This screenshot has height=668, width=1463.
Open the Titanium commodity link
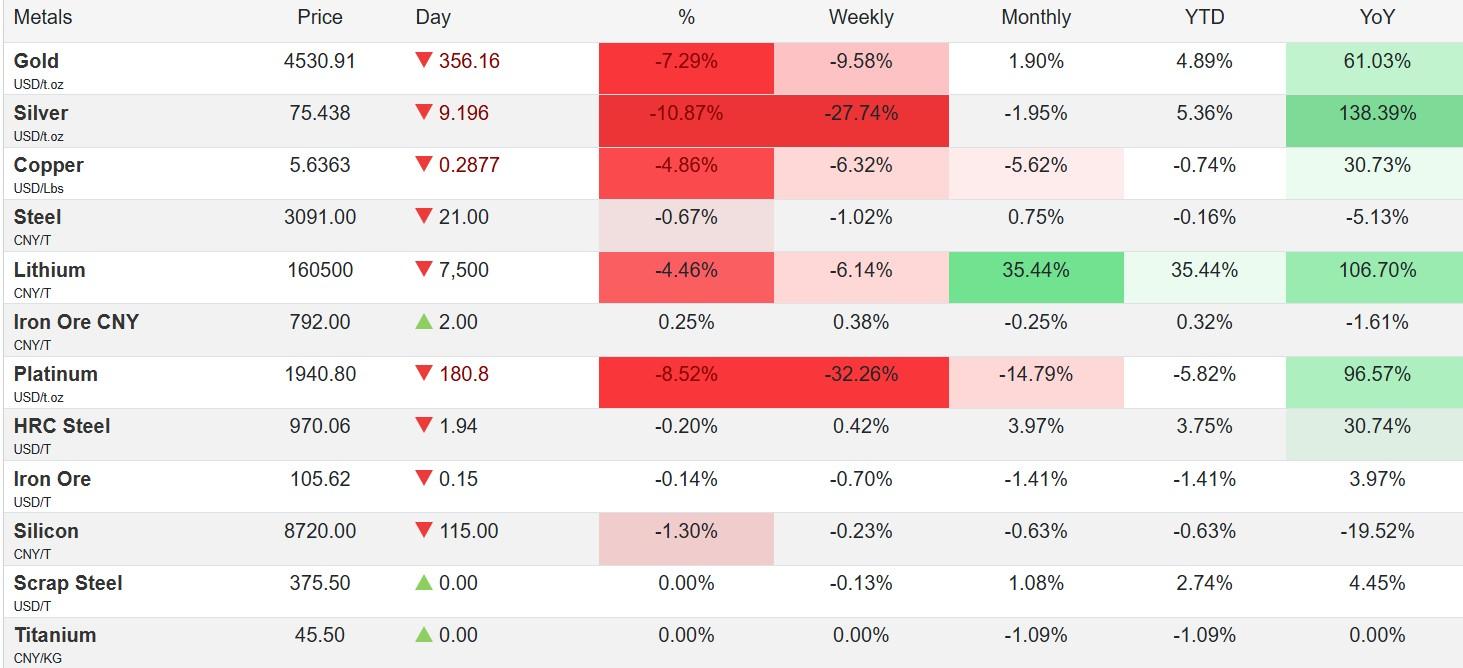(55, 635)
